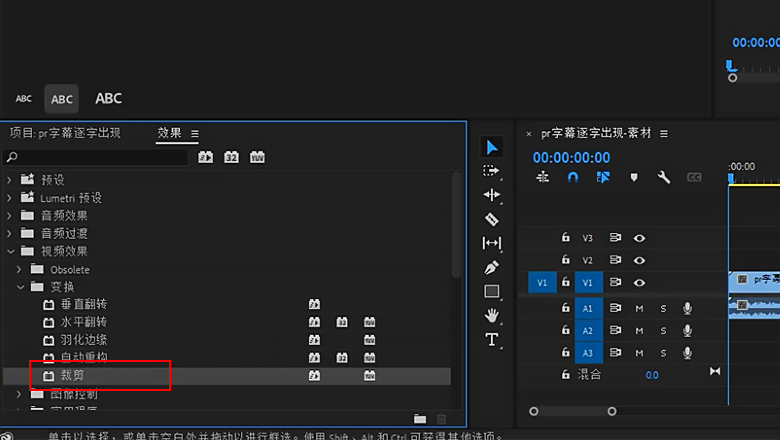The width and height of the screenshot is (780, 440).
Task: Select the Razor tool
Action: (x=491, y=219)
